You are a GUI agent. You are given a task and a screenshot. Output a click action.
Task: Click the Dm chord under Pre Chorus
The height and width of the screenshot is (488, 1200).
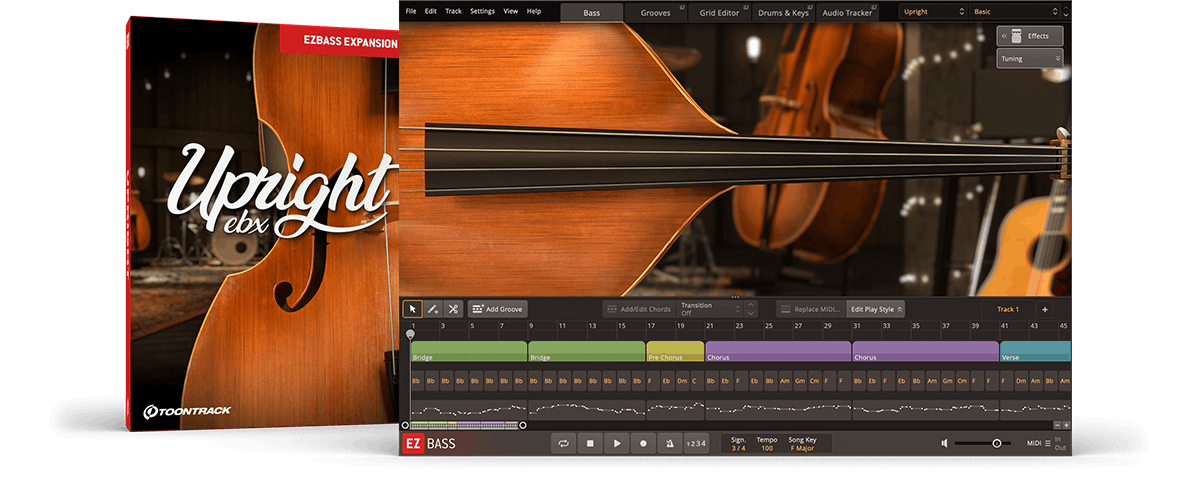coord(682,381)
